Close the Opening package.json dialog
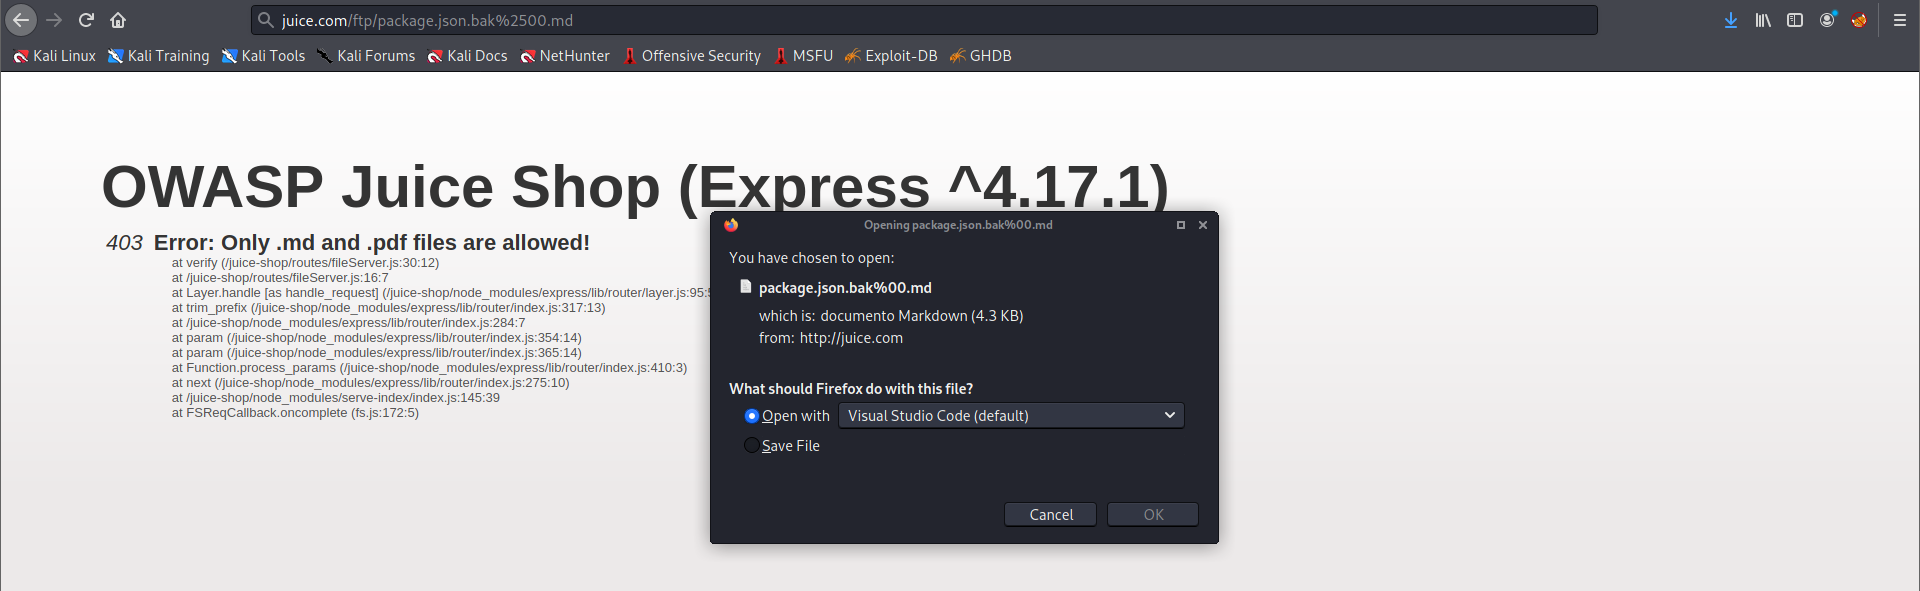Viewport: 1920px width, 591px height. 1203,225
